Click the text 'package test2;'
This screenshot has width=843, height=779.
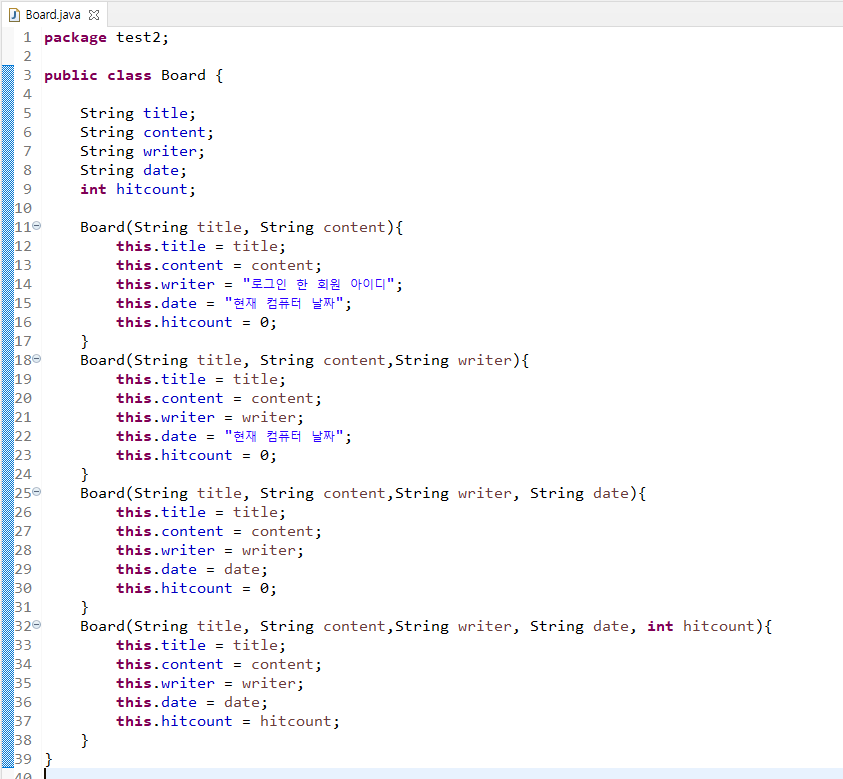[106, 38]
